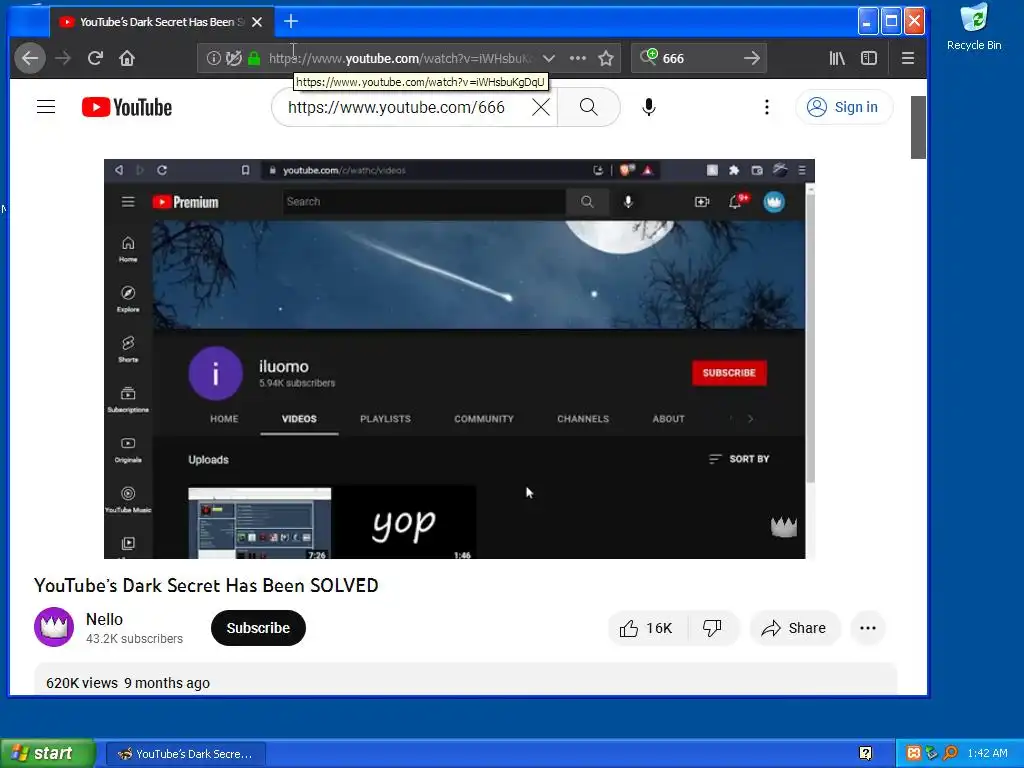Open a new tab with plus
1024x768 pixels.
[x=291, y=22]
